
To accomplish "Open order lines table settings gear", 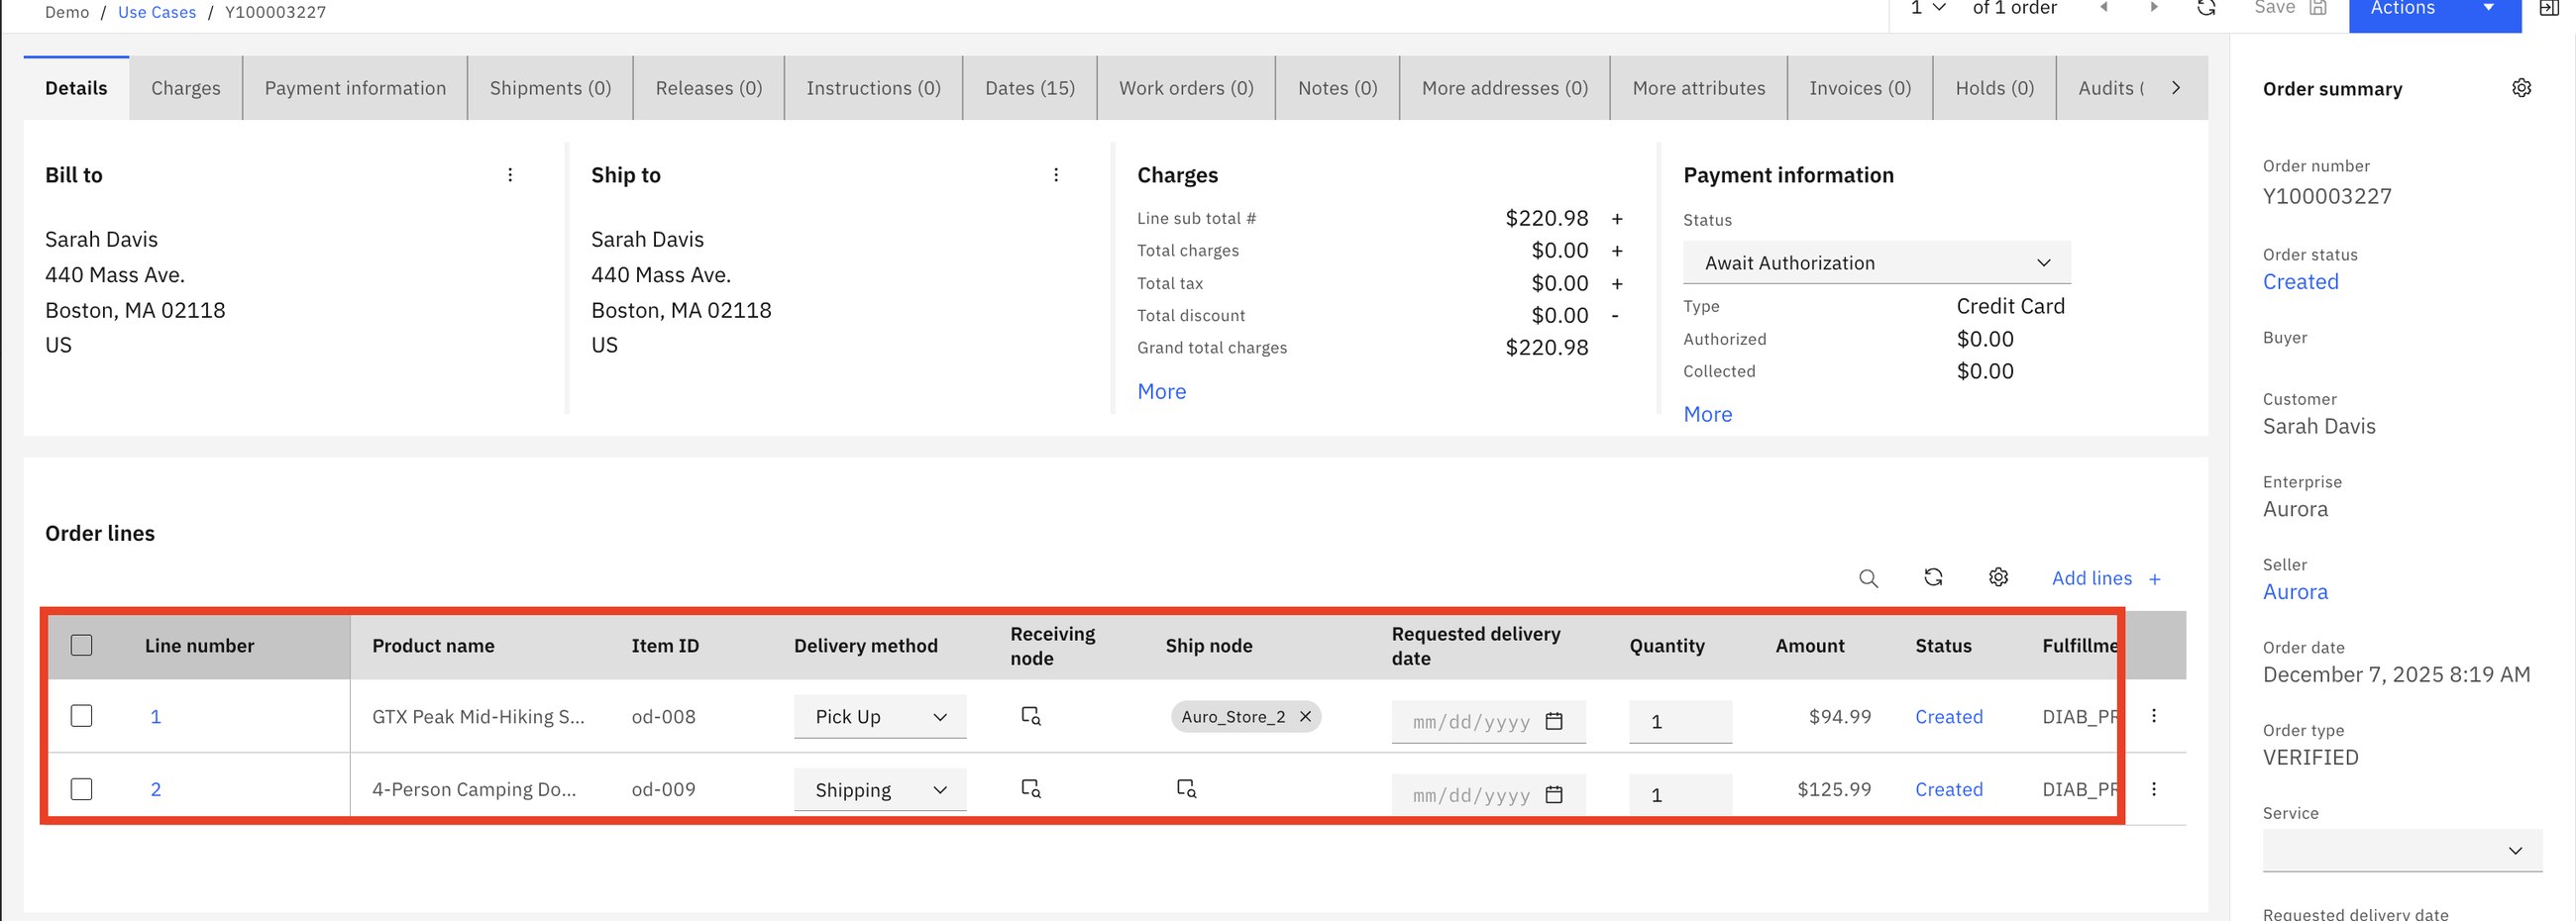I will point(1998,577).
